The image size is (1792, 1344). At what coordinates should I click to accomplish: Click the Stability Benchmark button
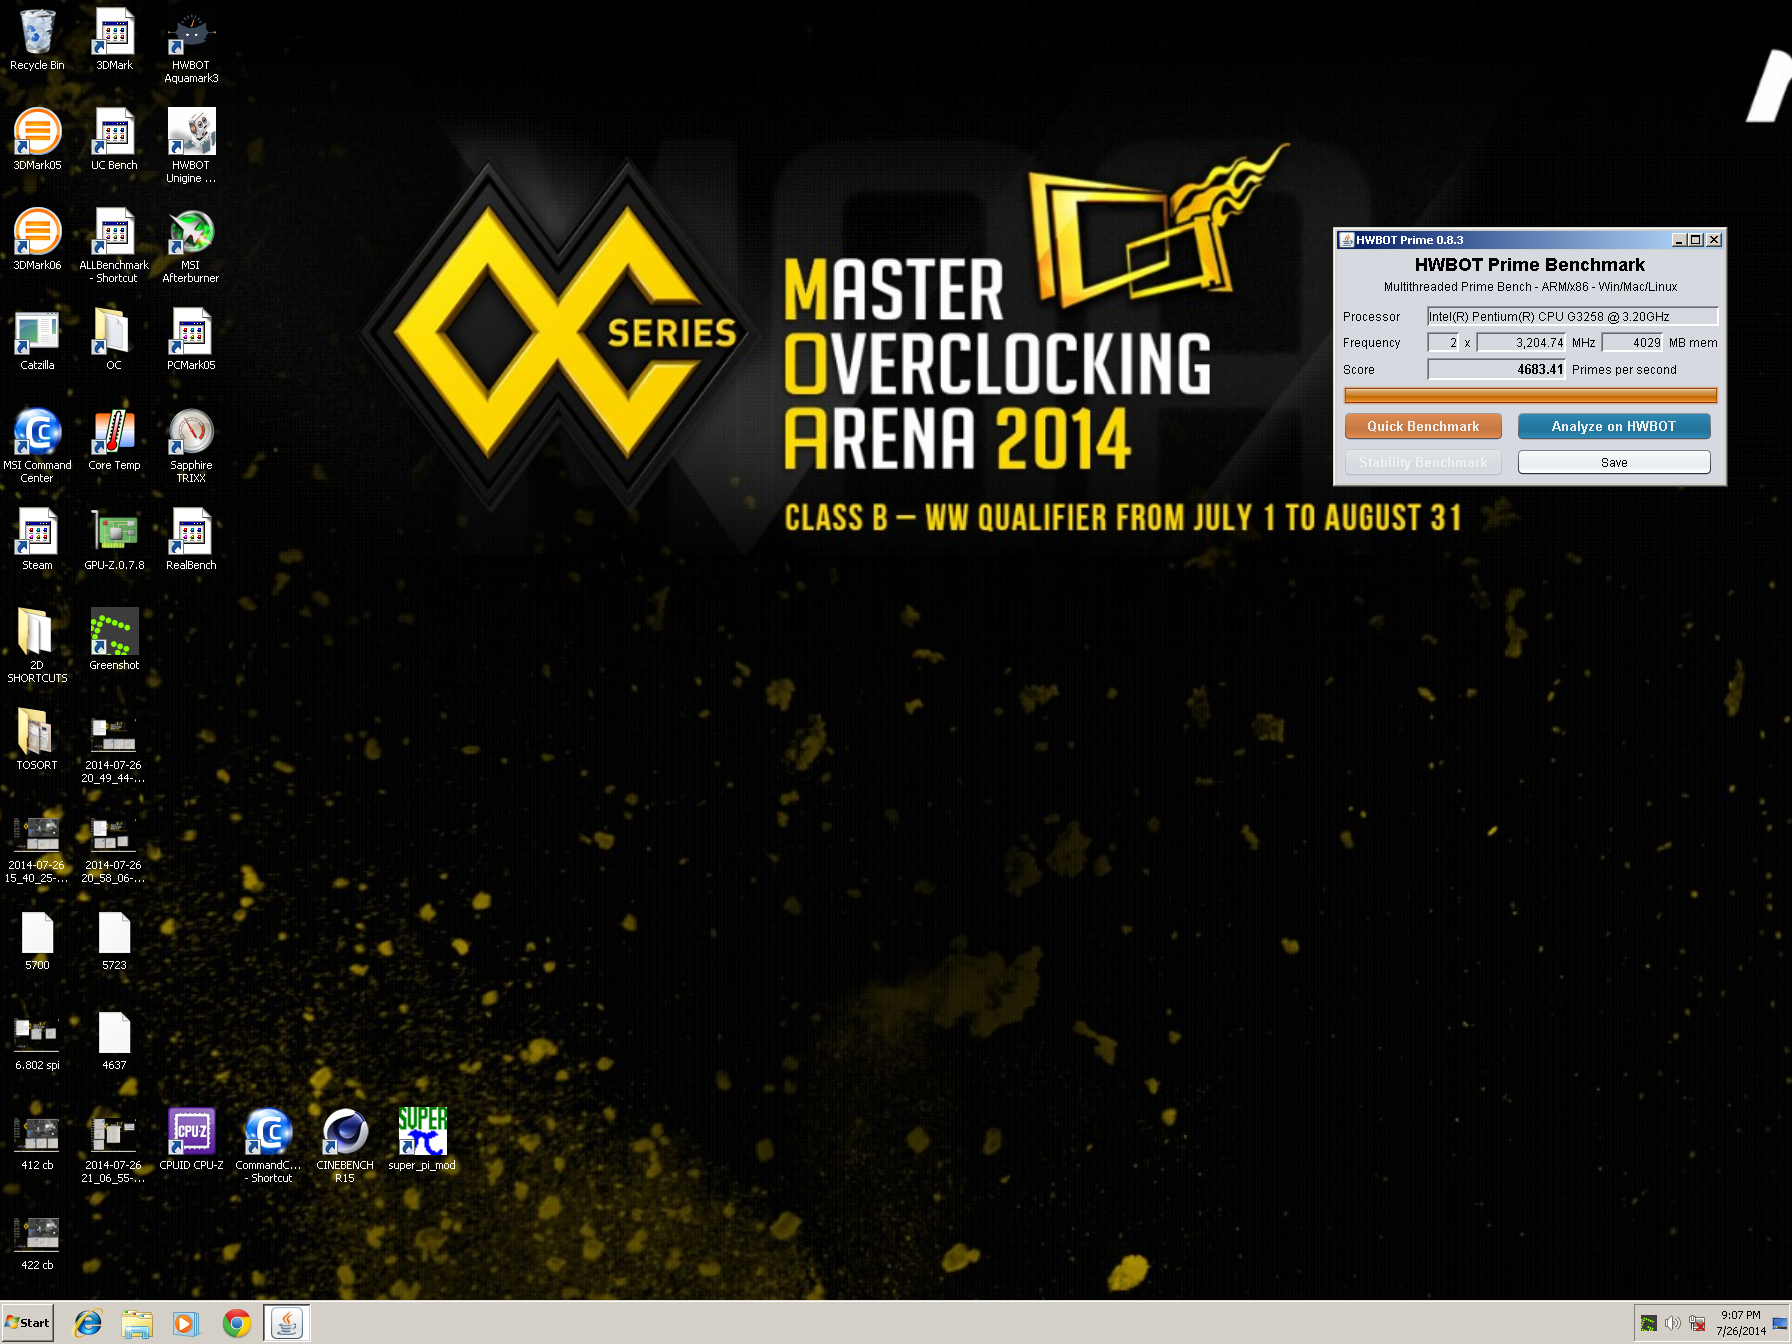point(1423,462)
